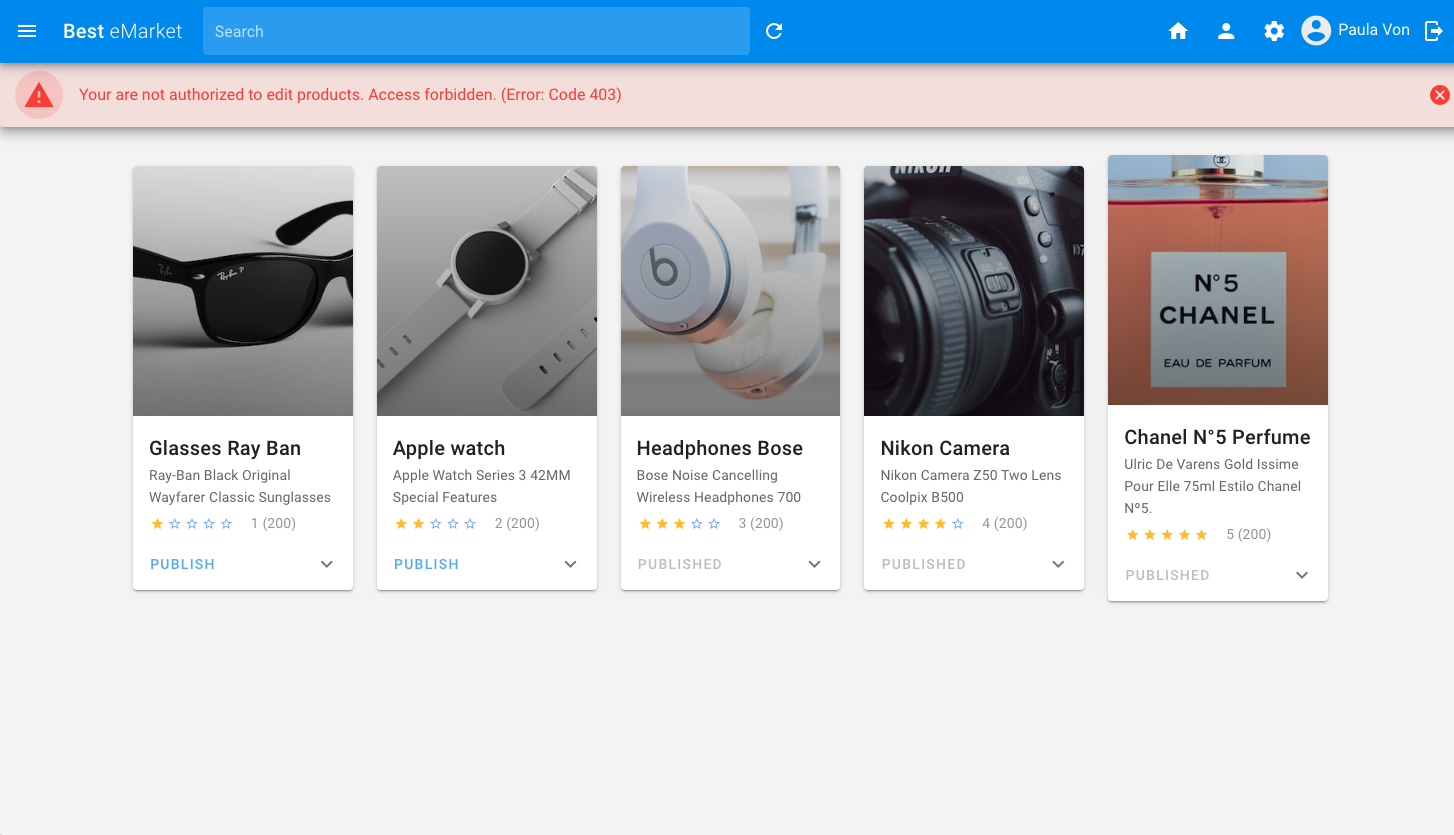1454x835 pixels.
Task: Open the Beats headphones product image
Action: pos(730,291)
